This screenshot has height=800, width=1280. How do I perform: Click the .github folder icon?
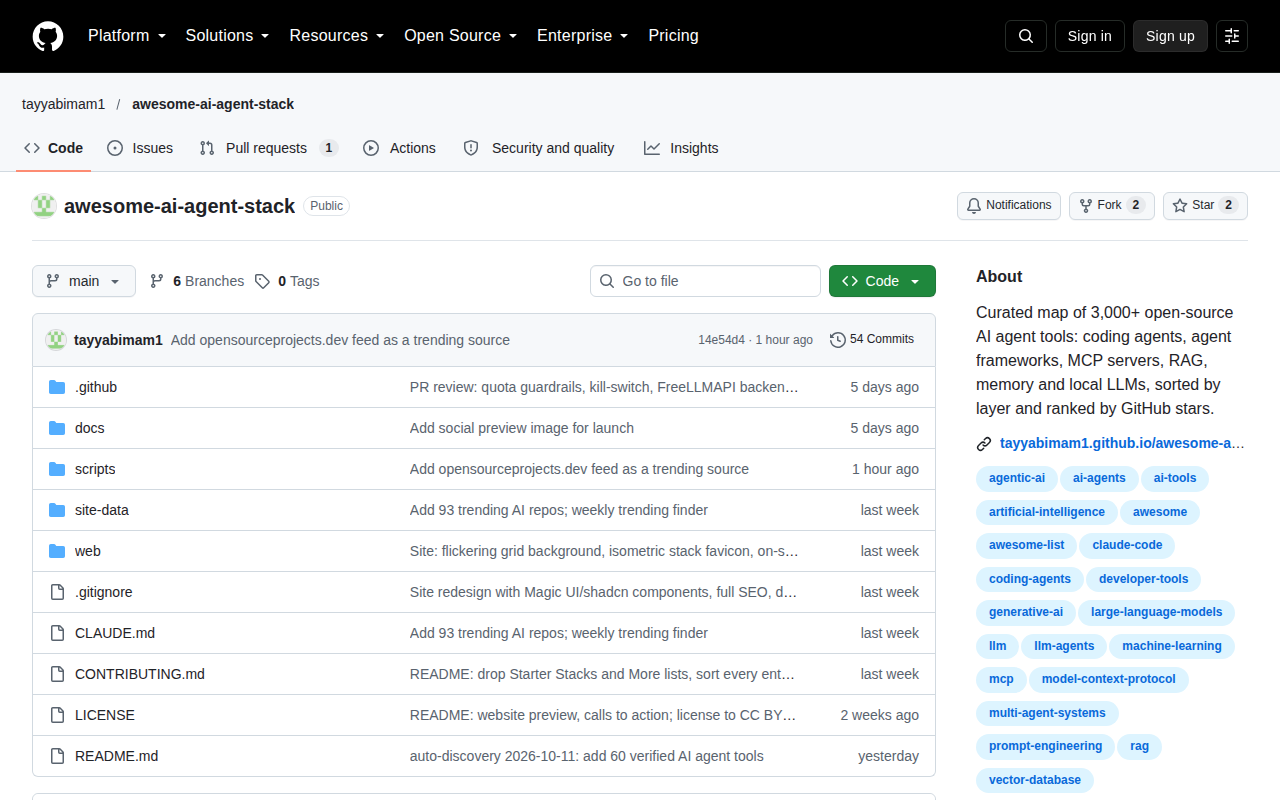57,387
